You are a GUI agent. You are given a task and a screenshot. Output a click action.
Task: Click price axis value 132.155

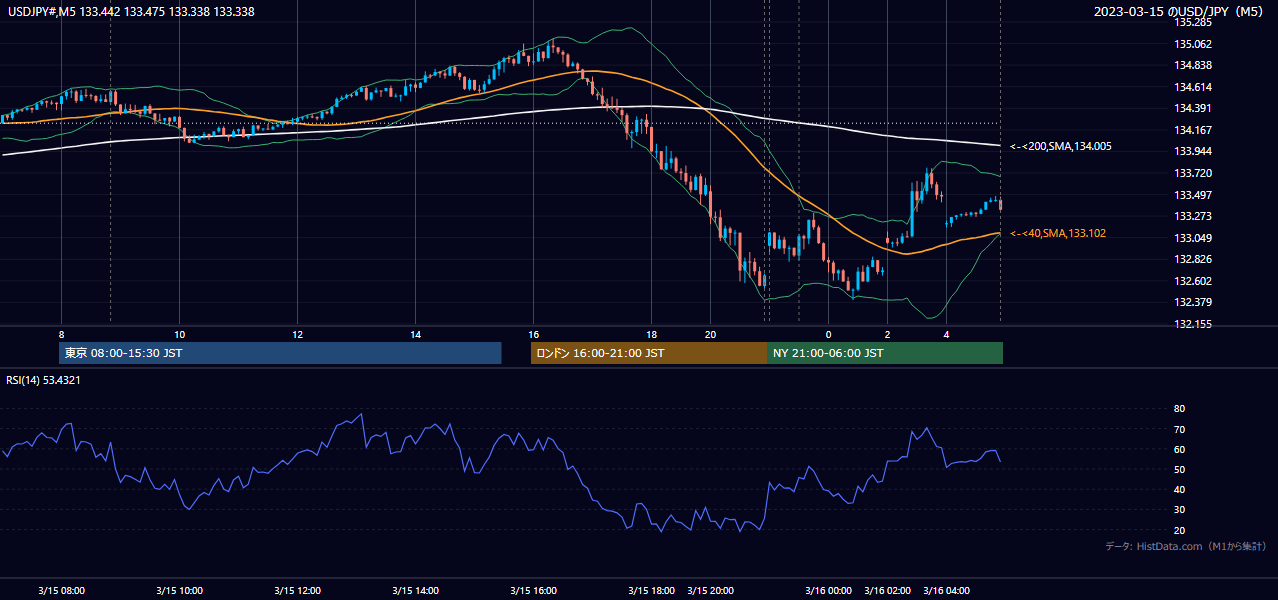[x=1192, y=324]
